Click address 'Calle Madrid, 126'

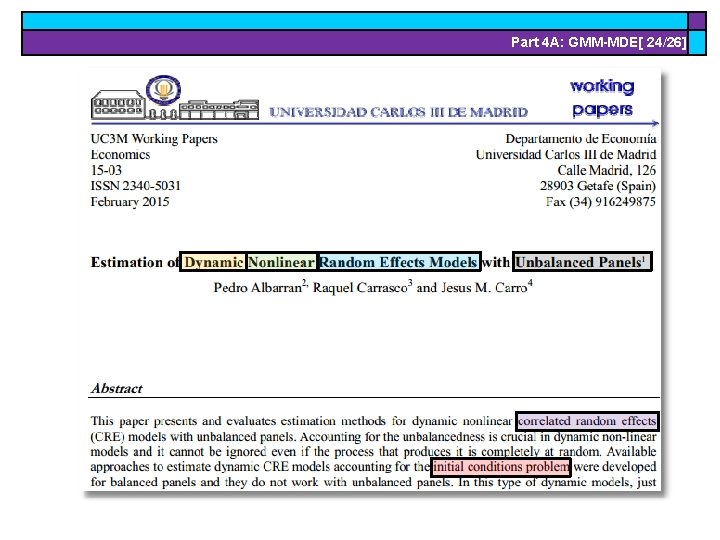pyautogui.click(x=607, y=170)
